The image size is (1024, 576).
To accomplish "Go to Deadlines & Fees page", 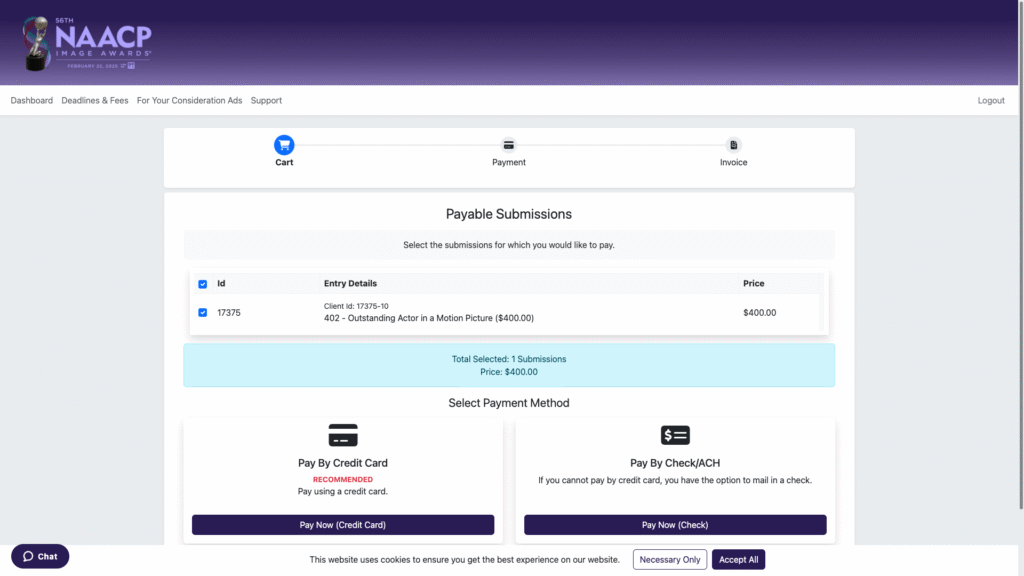I will (x=95, y=101).
